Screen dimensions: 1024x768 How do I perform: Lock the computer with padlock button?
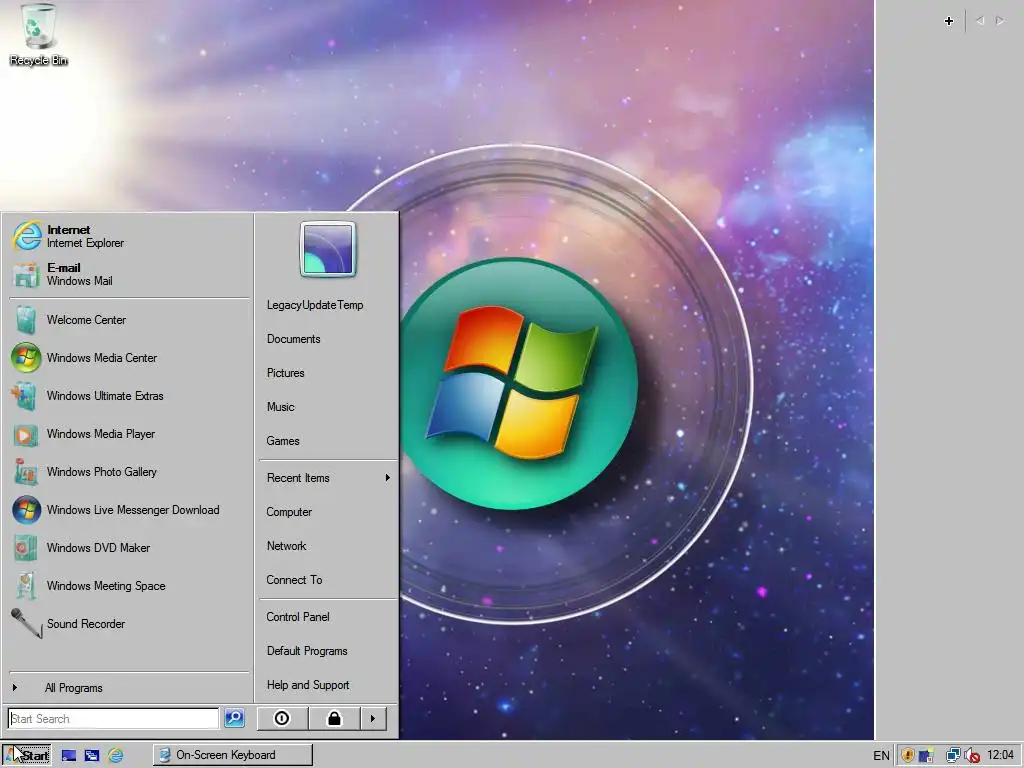334,718
